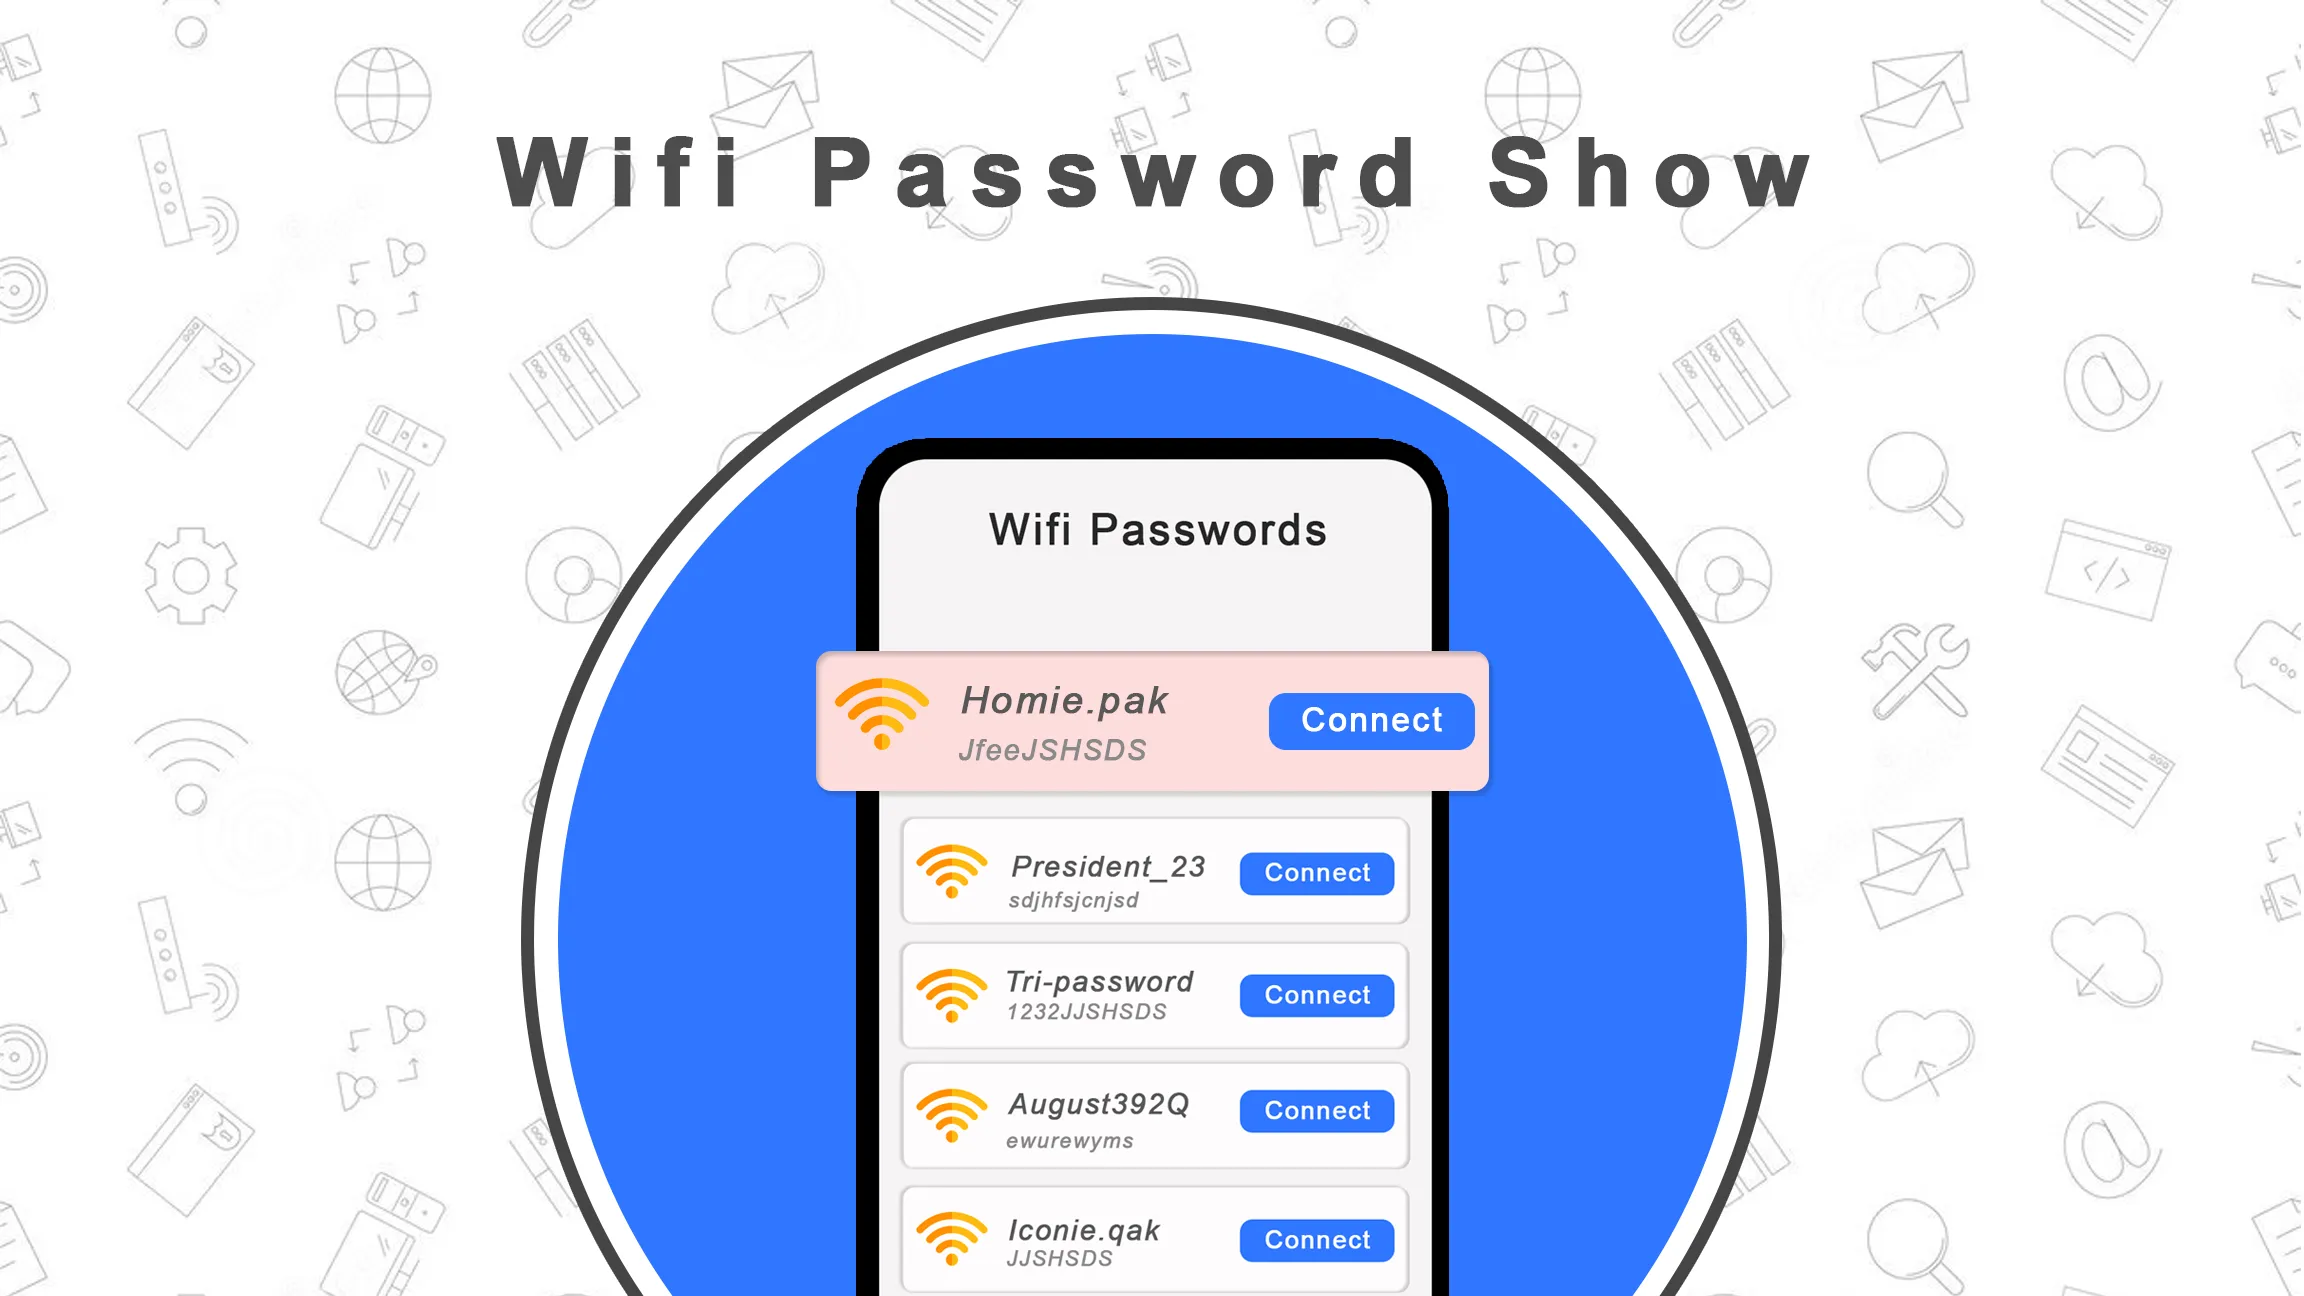
Task: Connect to the Tri-password network
Action: (1317, 994)
